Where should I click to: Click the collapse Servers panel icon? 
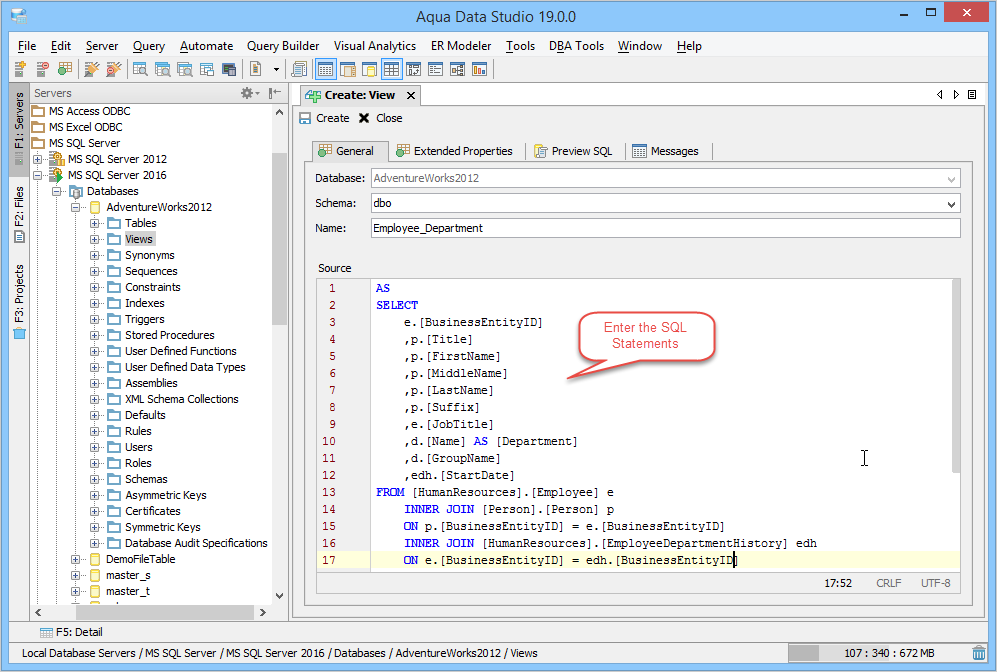click(x=274, y=93)
